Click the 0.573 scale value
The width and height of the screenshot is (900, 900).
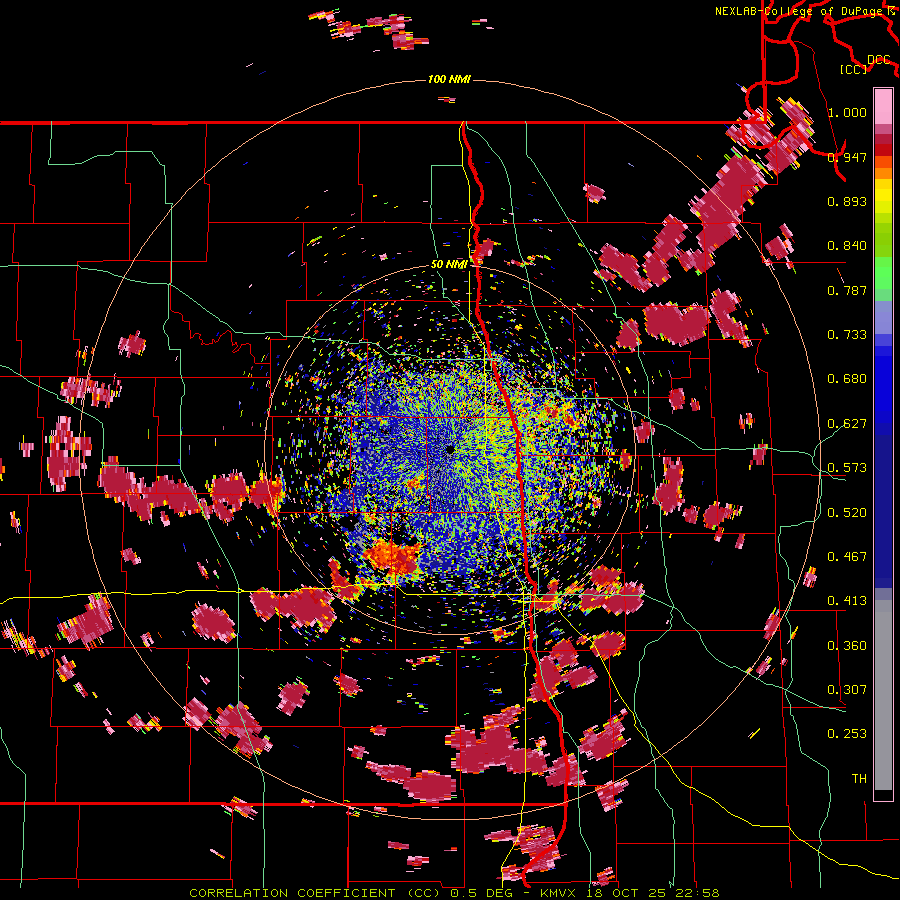pyautogui.click(x=847, y=468)
